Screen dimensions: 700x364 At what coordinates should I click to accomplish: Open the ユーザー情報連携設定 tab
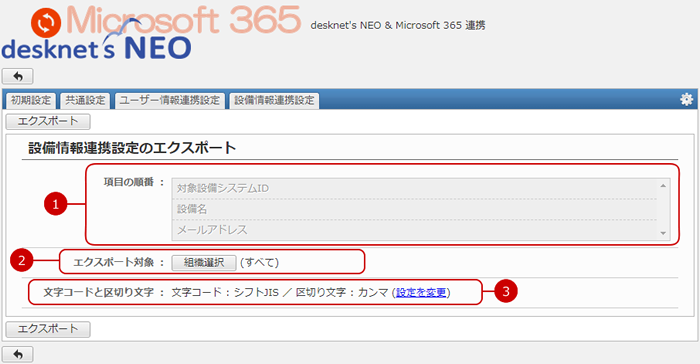(170, 100)
